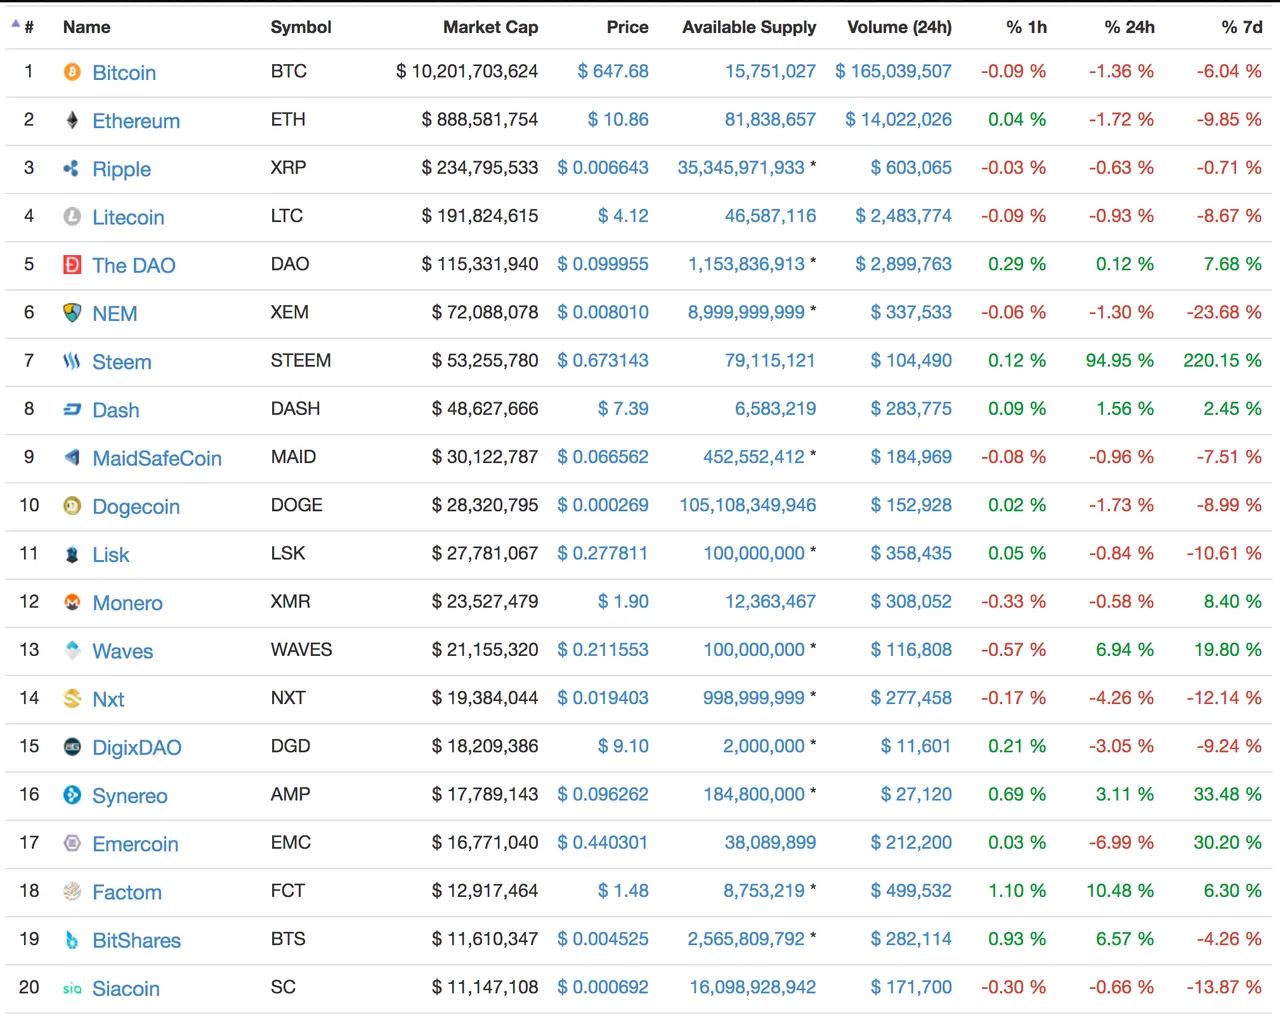Image resolution: width=1280 pixels, height=1015 pixels.
Task: Click Litecoin price $ 4.12
Action: coord(623,215)
